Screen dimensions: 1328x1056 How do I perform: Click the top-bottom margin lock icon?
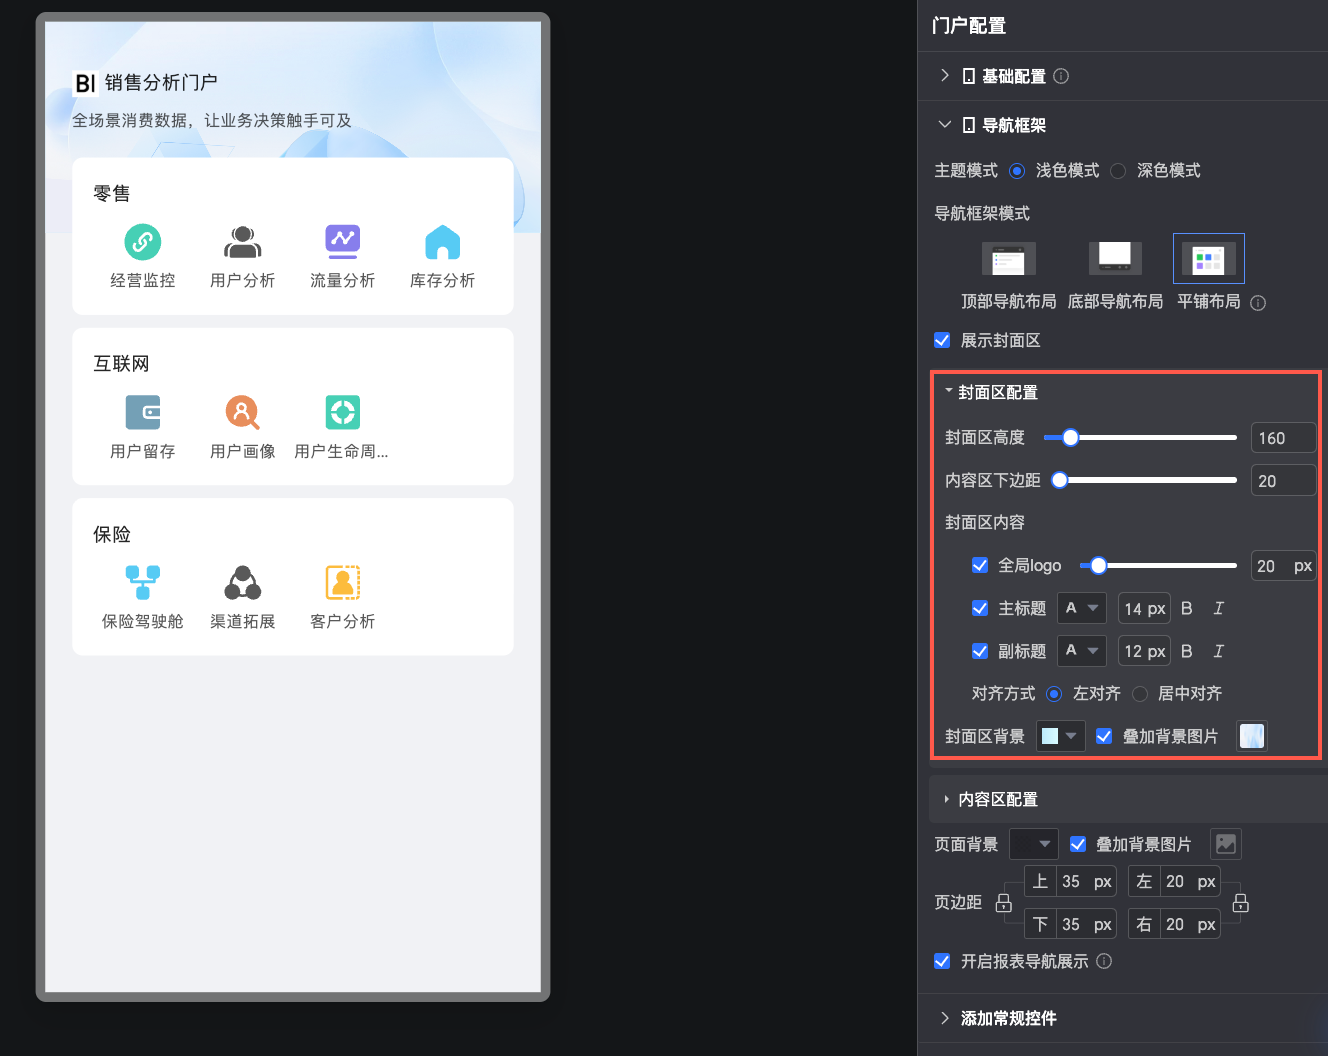1004,903
